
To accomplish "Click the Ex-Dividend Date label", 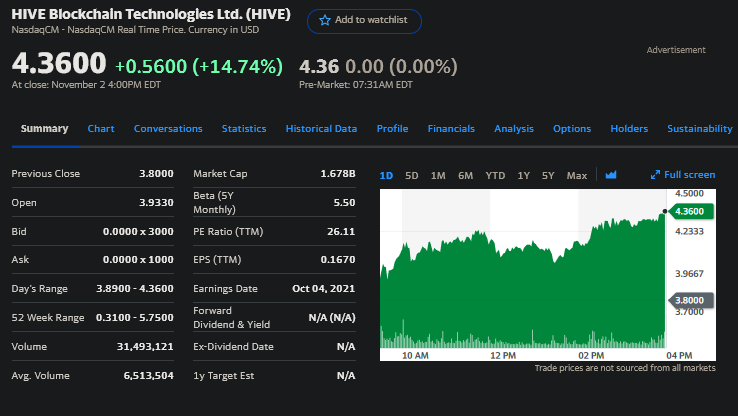I will 233,347.
